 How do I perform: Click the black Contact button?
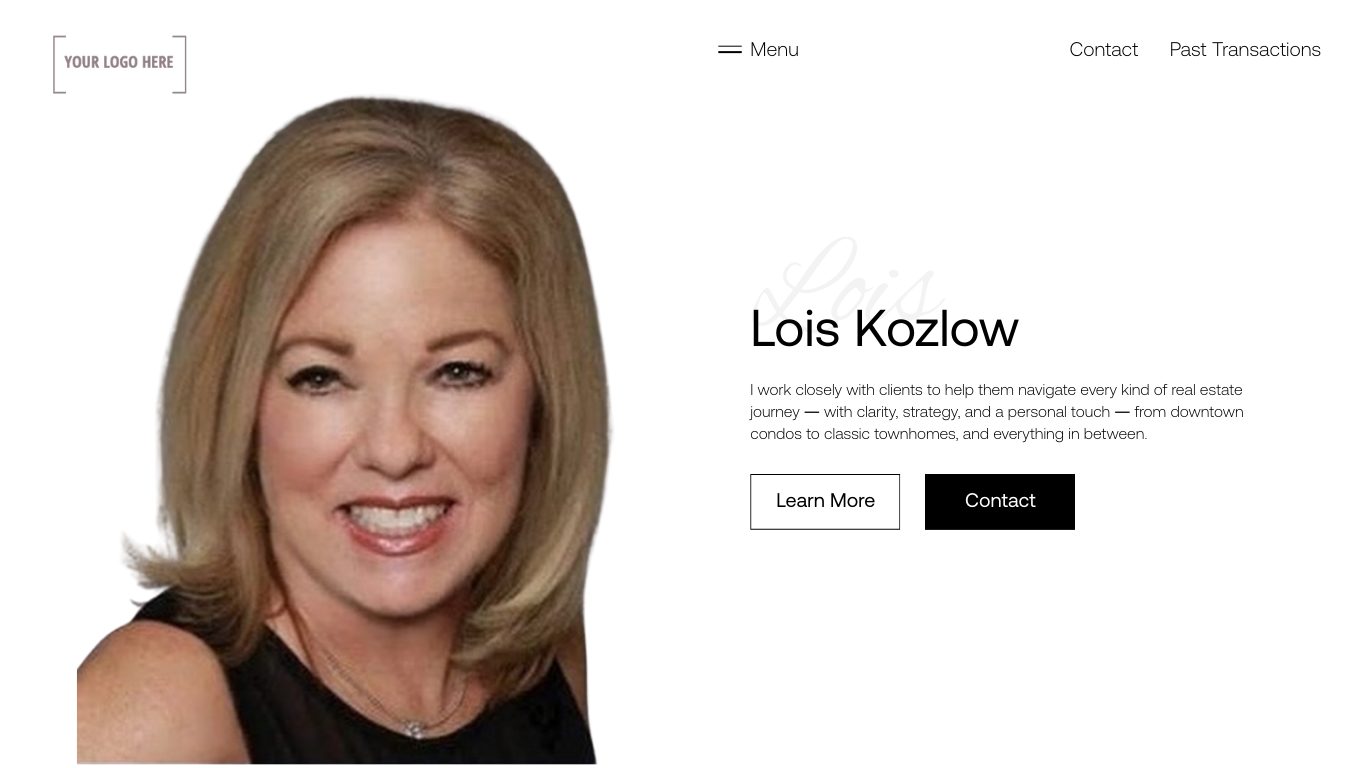tap(1000, 501)
